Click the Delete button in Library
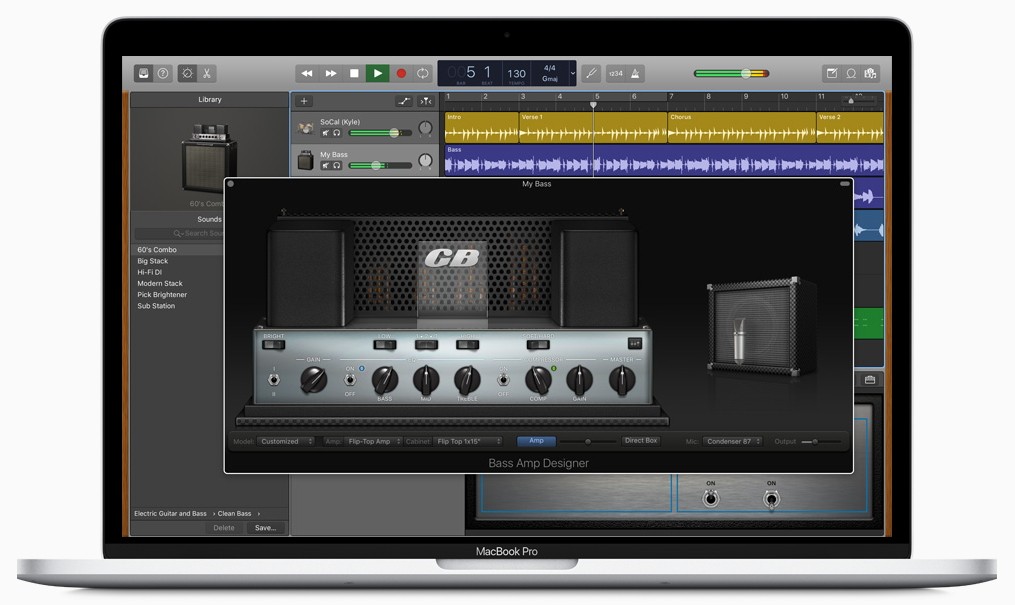This screenshot has width=1015, height=605. tap(224, 528)
